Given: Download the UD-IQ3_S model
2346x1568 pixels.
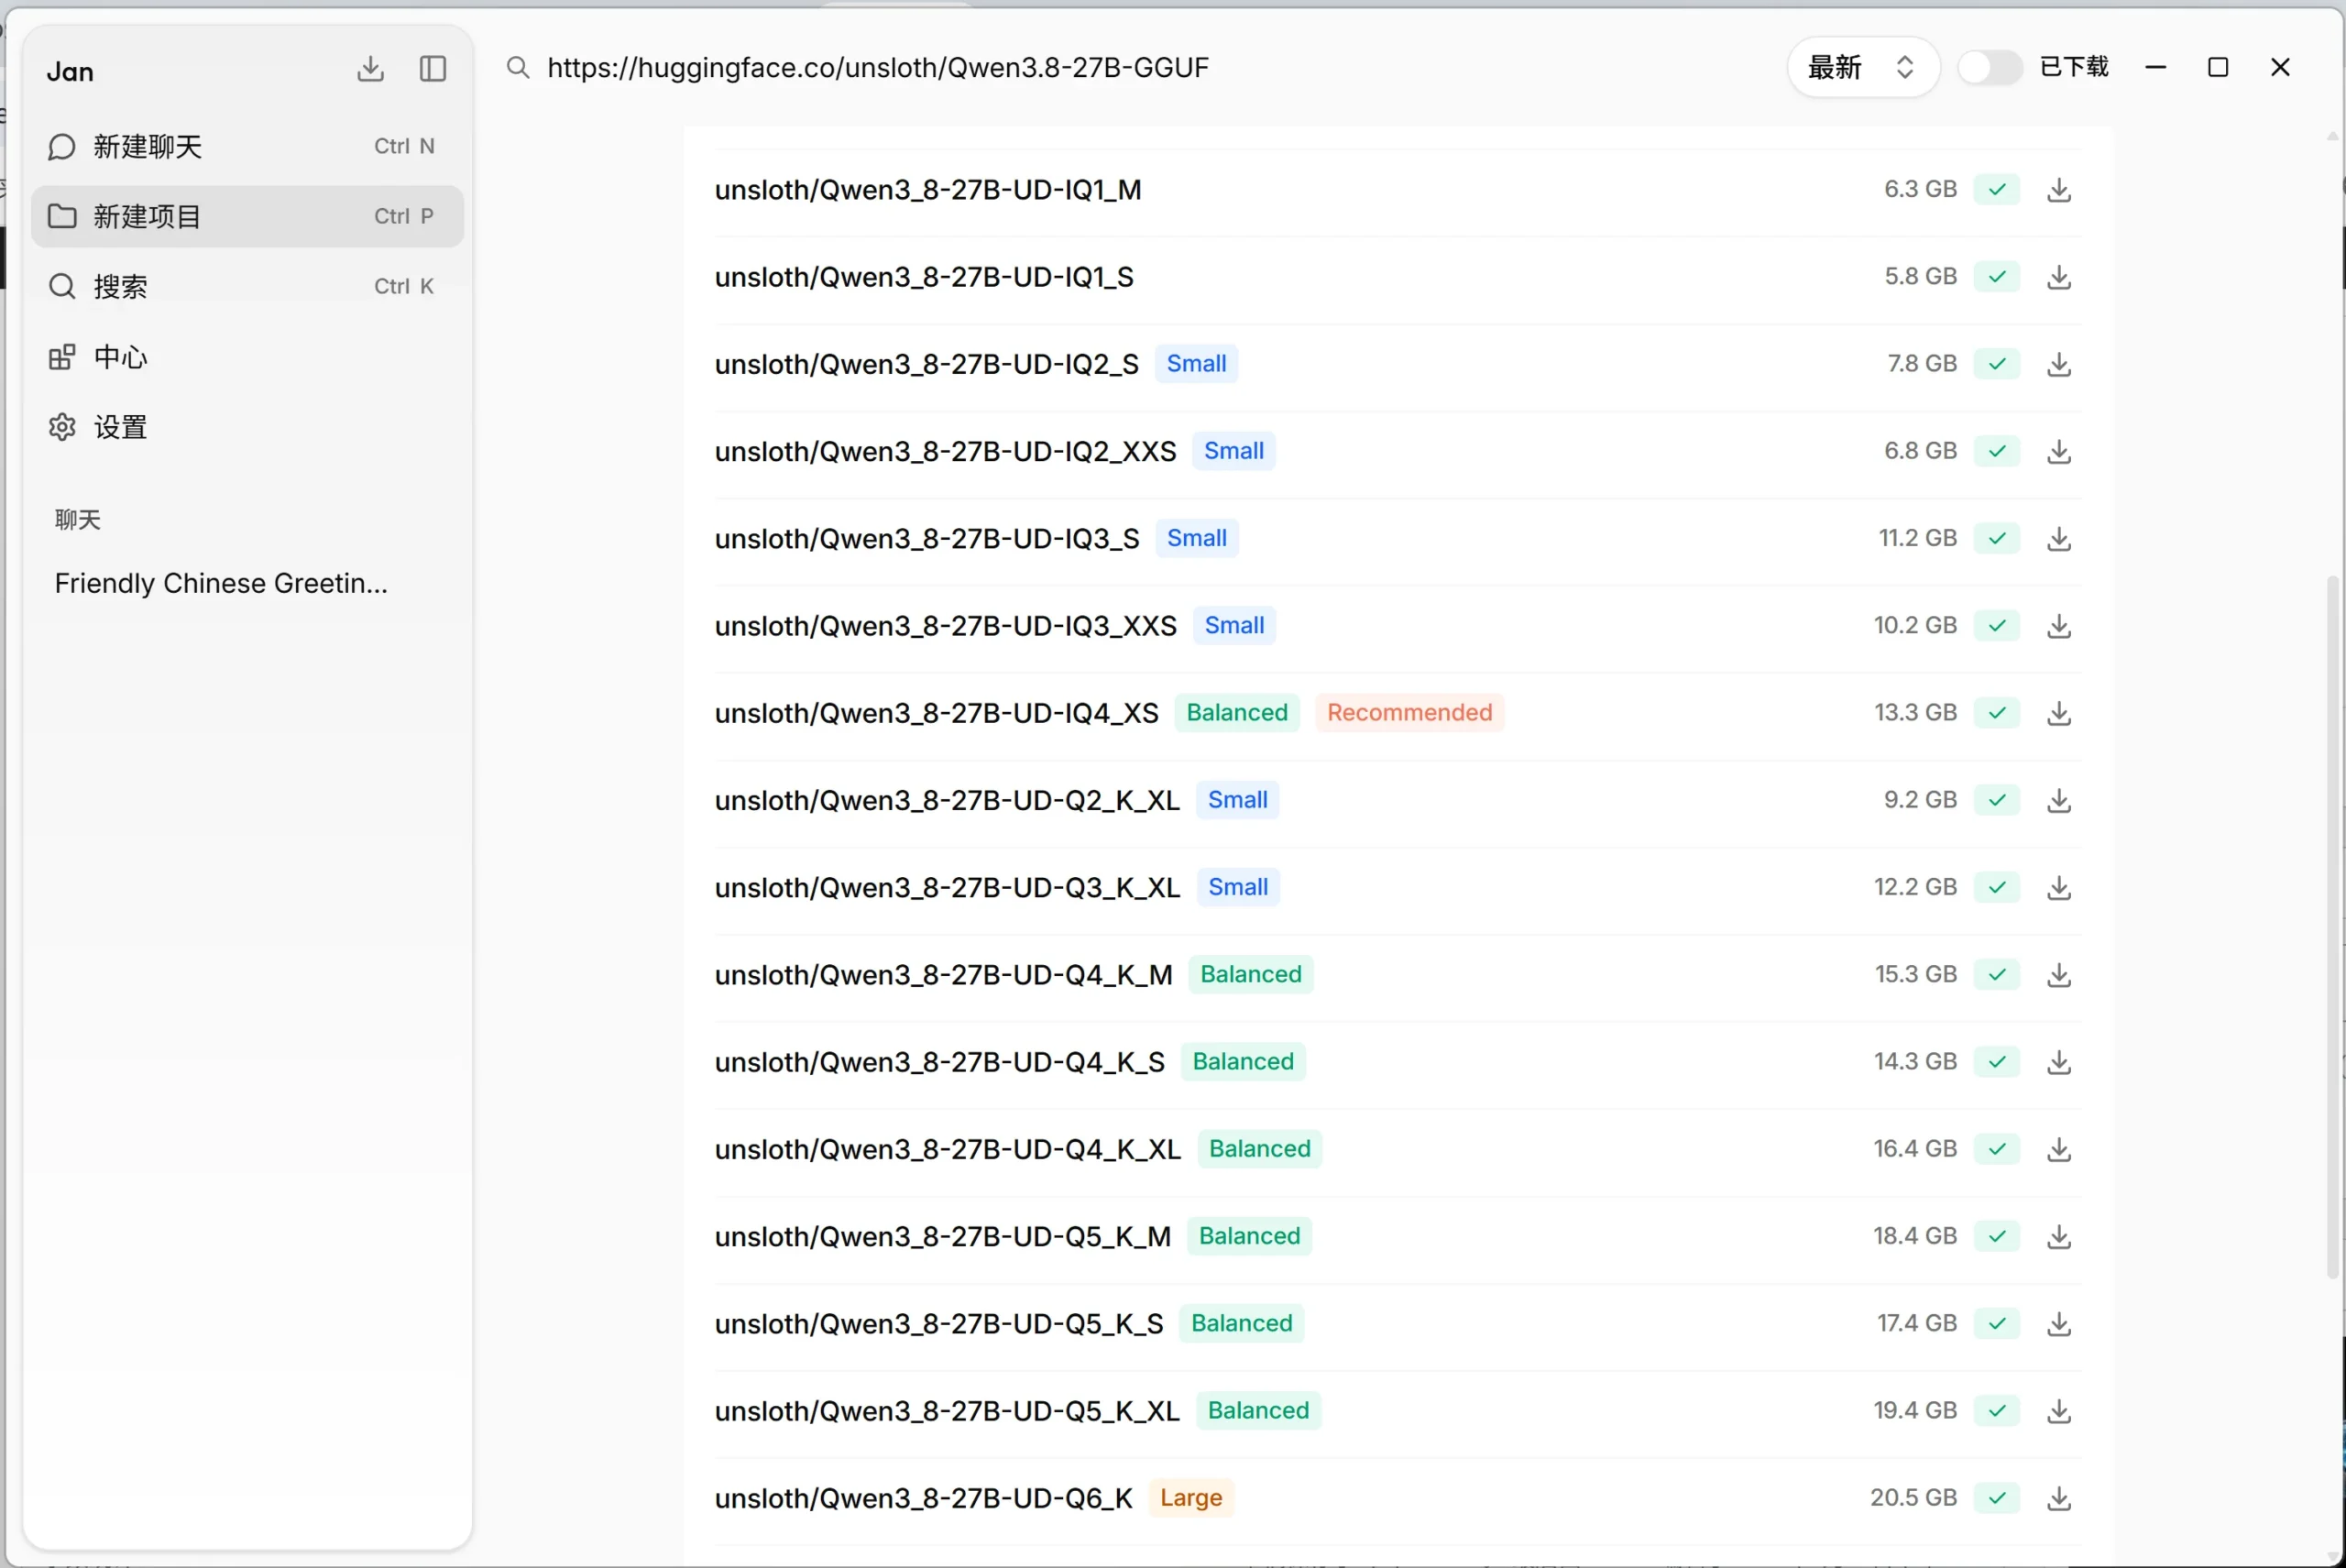Looking at the screenshot, I should pyautogui.click(x=2058, y=539).
